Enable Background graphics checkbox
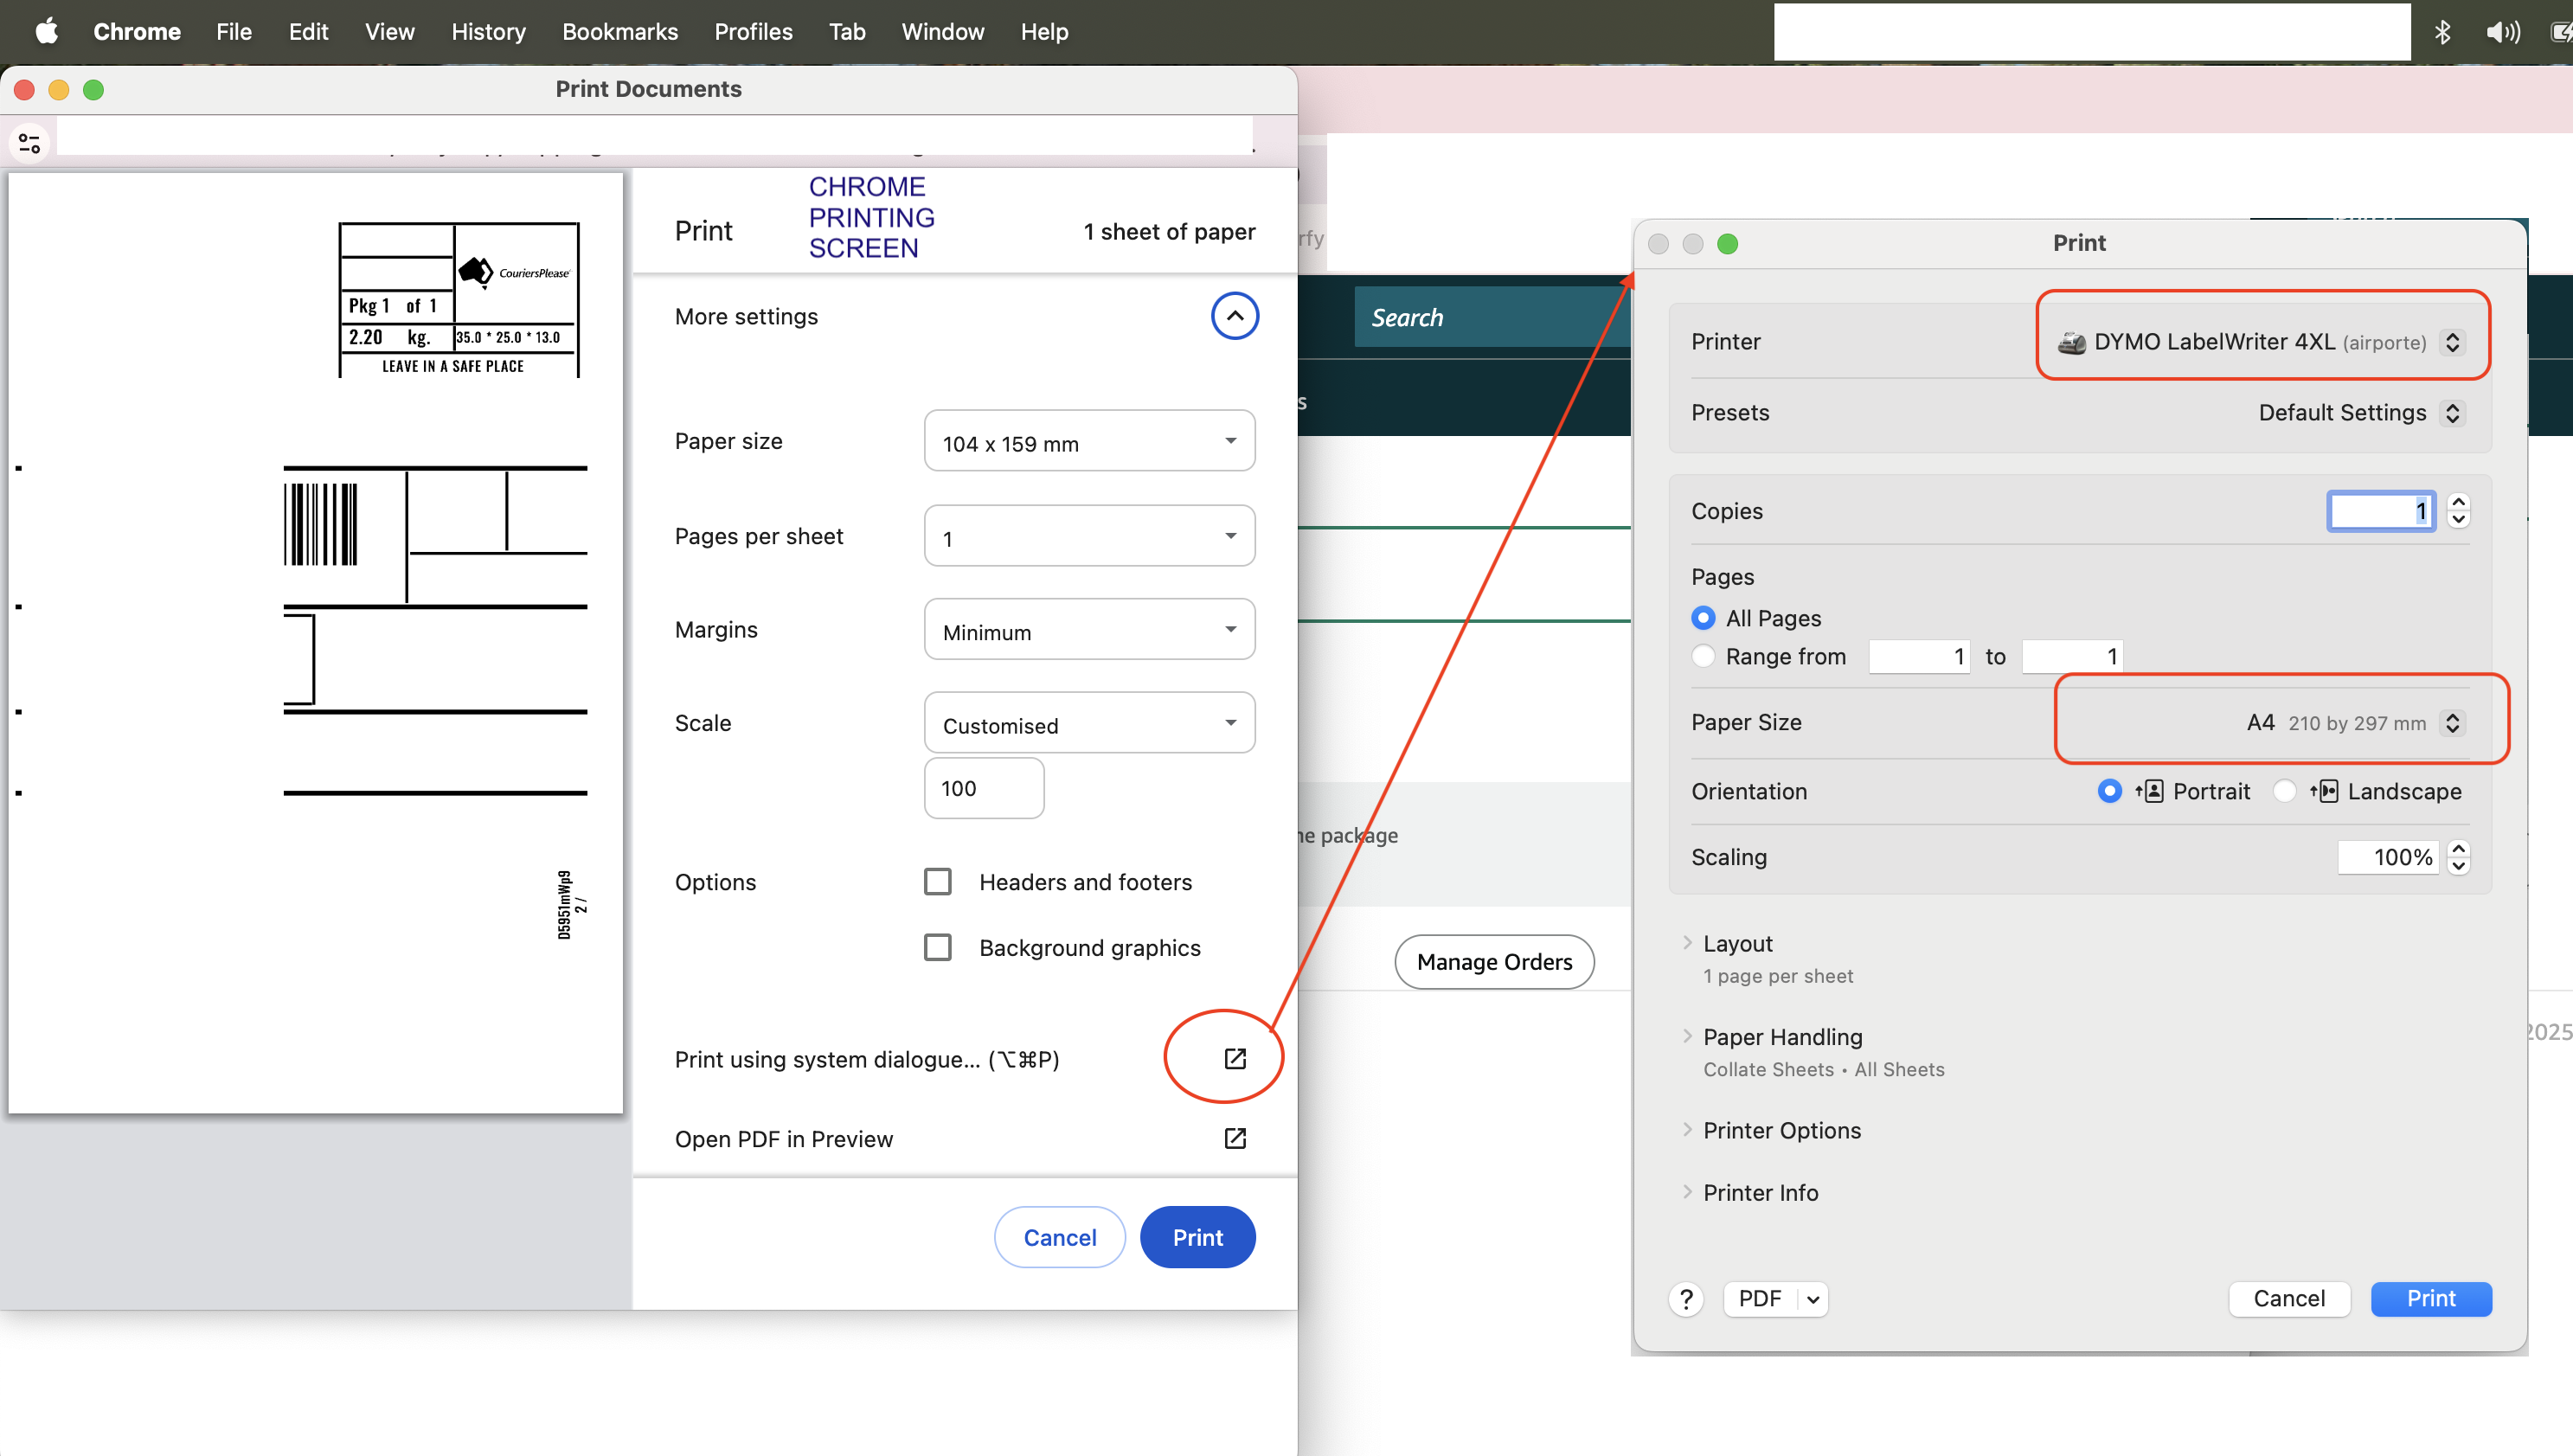 pyautogui.click(x=937, y=947)
